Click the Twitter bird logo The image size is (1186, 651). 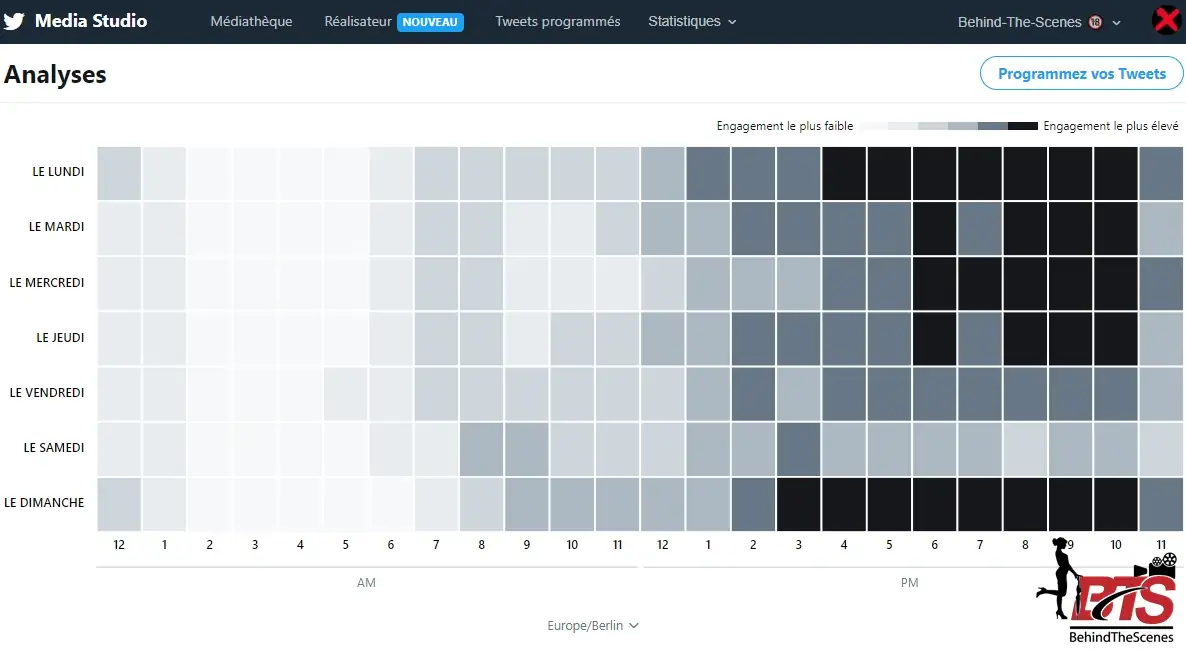[x=14, y=21]
